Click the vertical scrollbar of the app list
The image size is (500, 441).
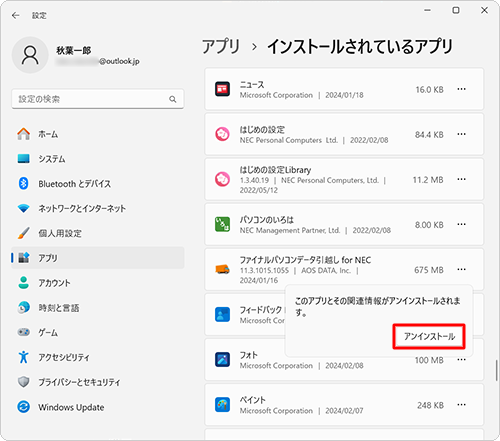[496, 370]
